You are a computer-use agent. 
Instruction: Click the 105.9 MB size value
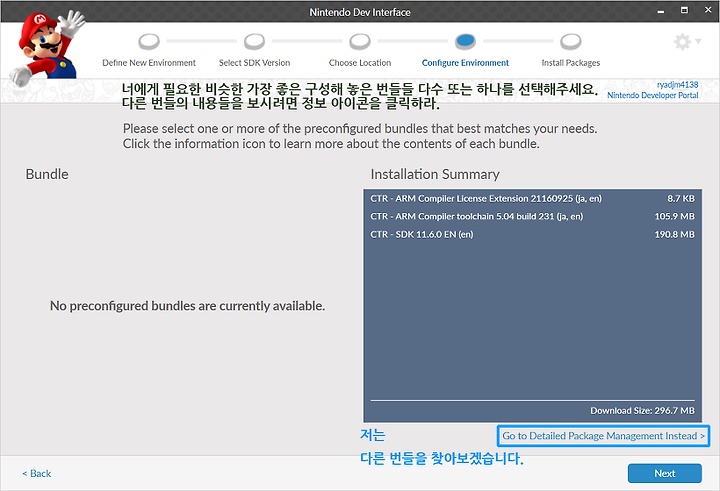(x=675, y=216)
